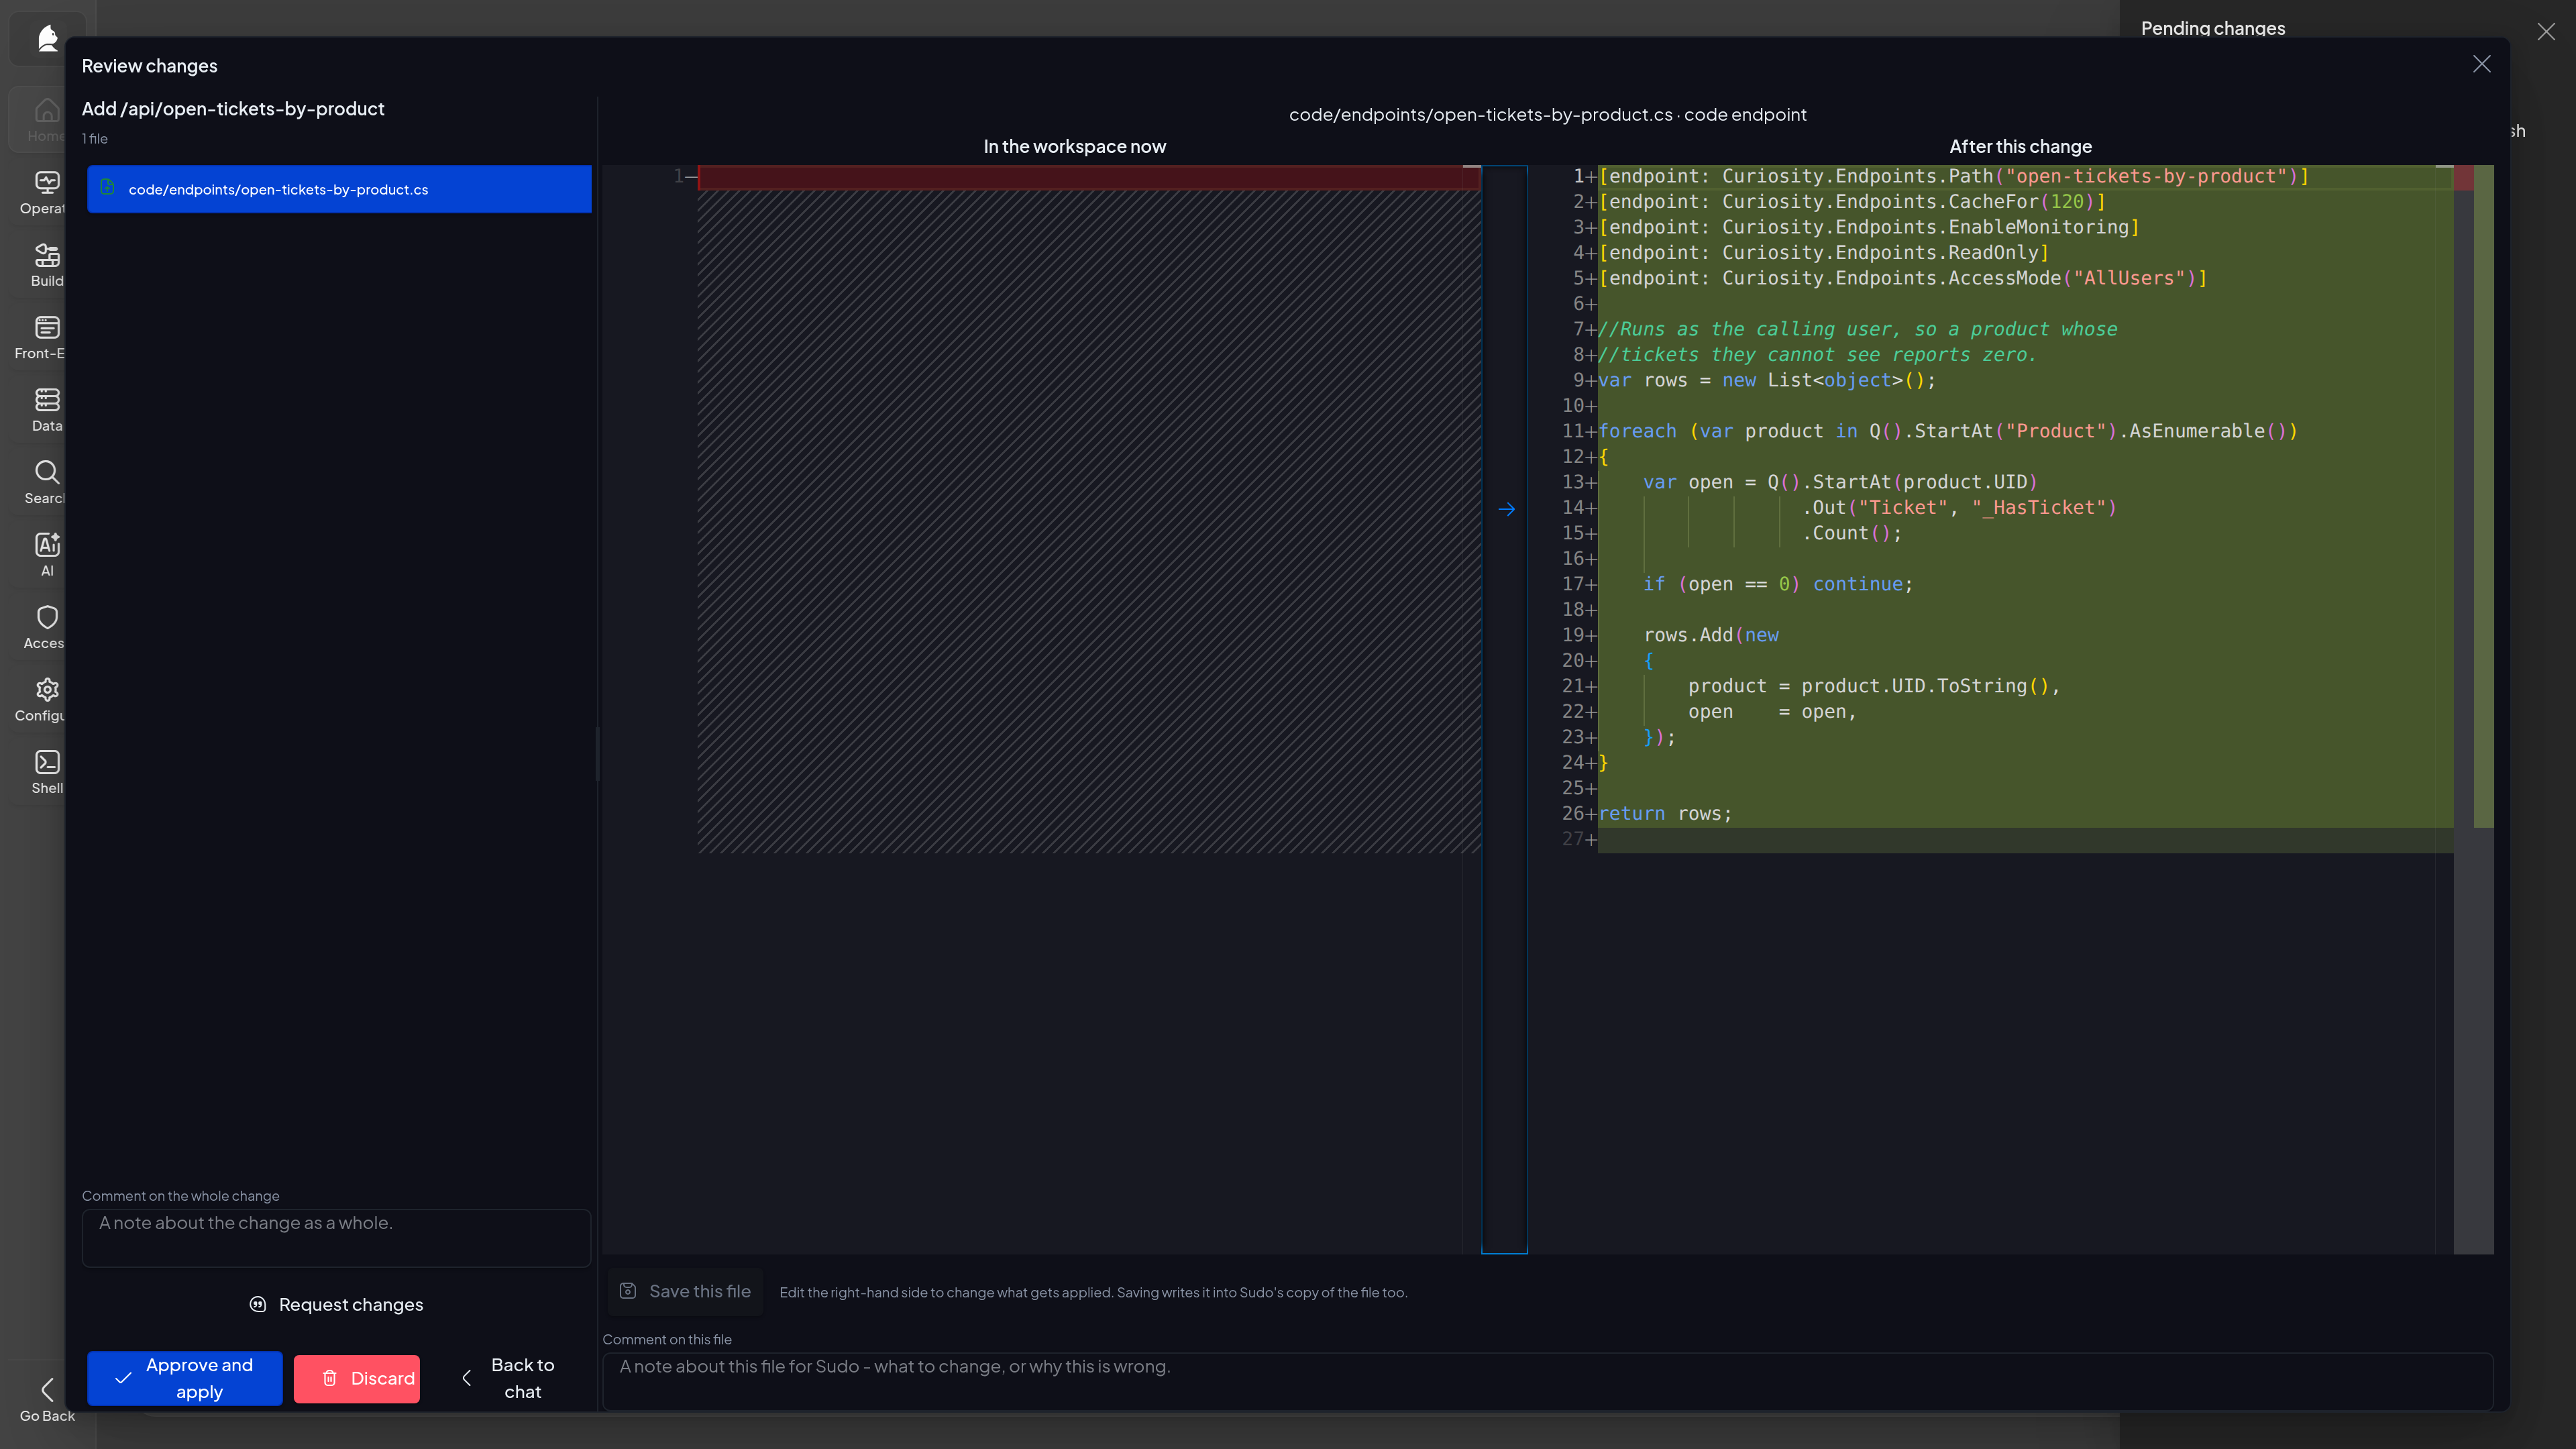Click Request changes button
This screenshot has height=1449, width=2576.
[336, 1304]
